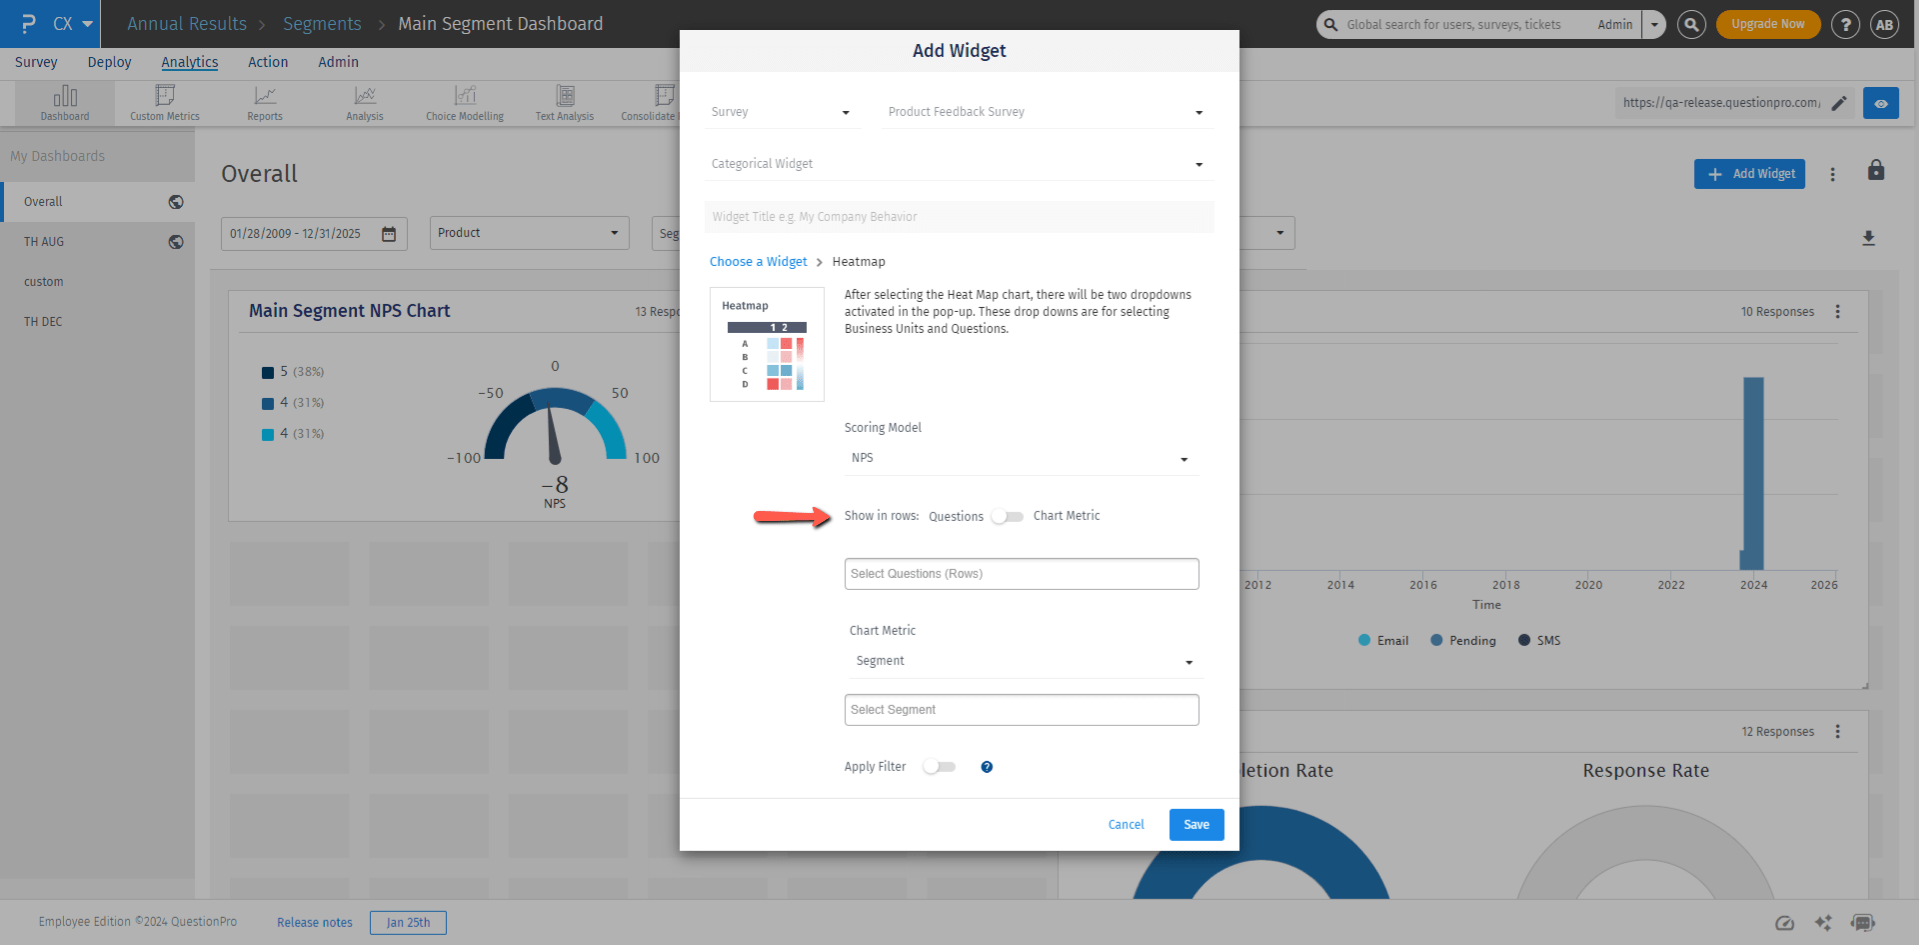Open the Dashboard section in Analytics toolbar
The image size is (1920, 945).
click(64, 102)
